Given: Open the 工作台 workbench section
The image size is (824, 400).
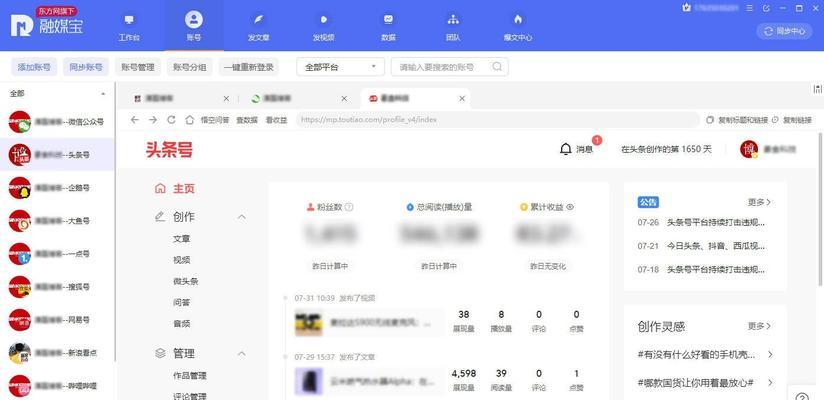Looking at the screenshot, I should (x=129, y=28).
